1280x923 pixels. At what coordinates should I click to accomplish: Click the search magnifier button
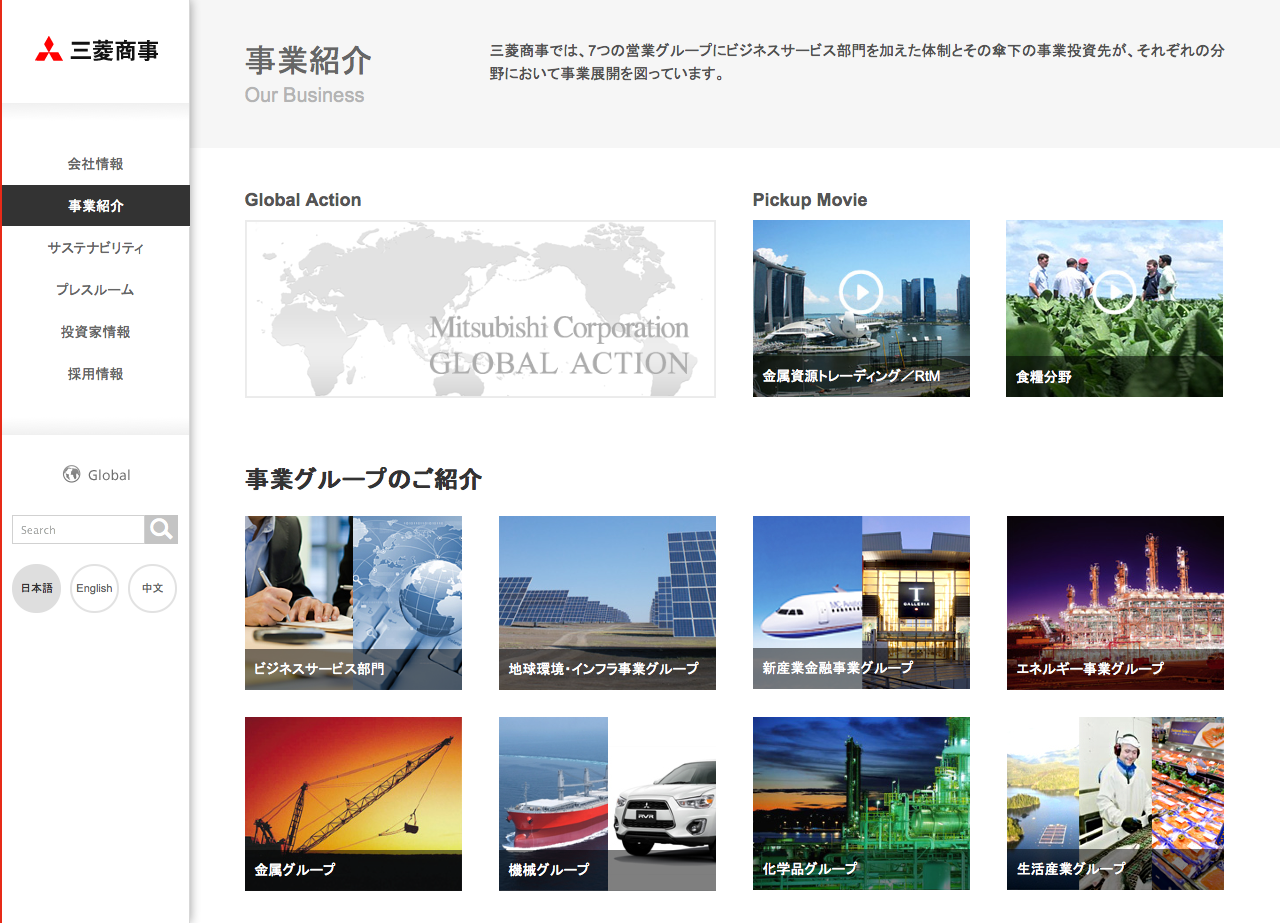click(x=161, y=529)
